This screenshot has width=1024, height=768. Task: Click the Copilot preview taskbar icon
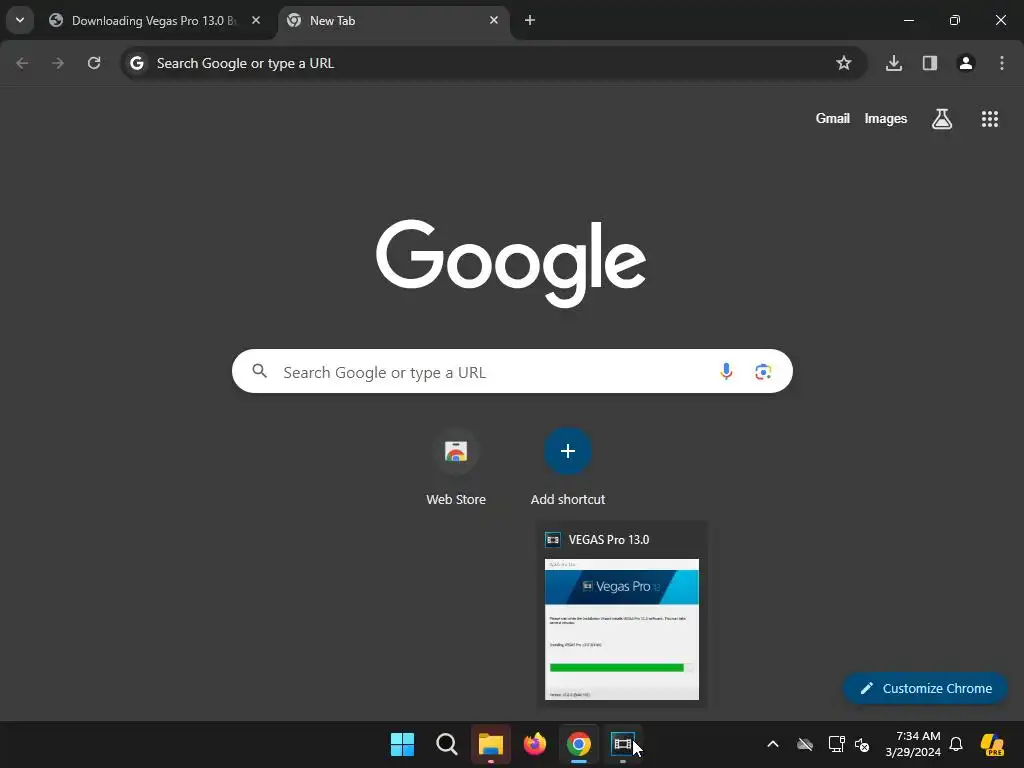[x=993, y=744]
